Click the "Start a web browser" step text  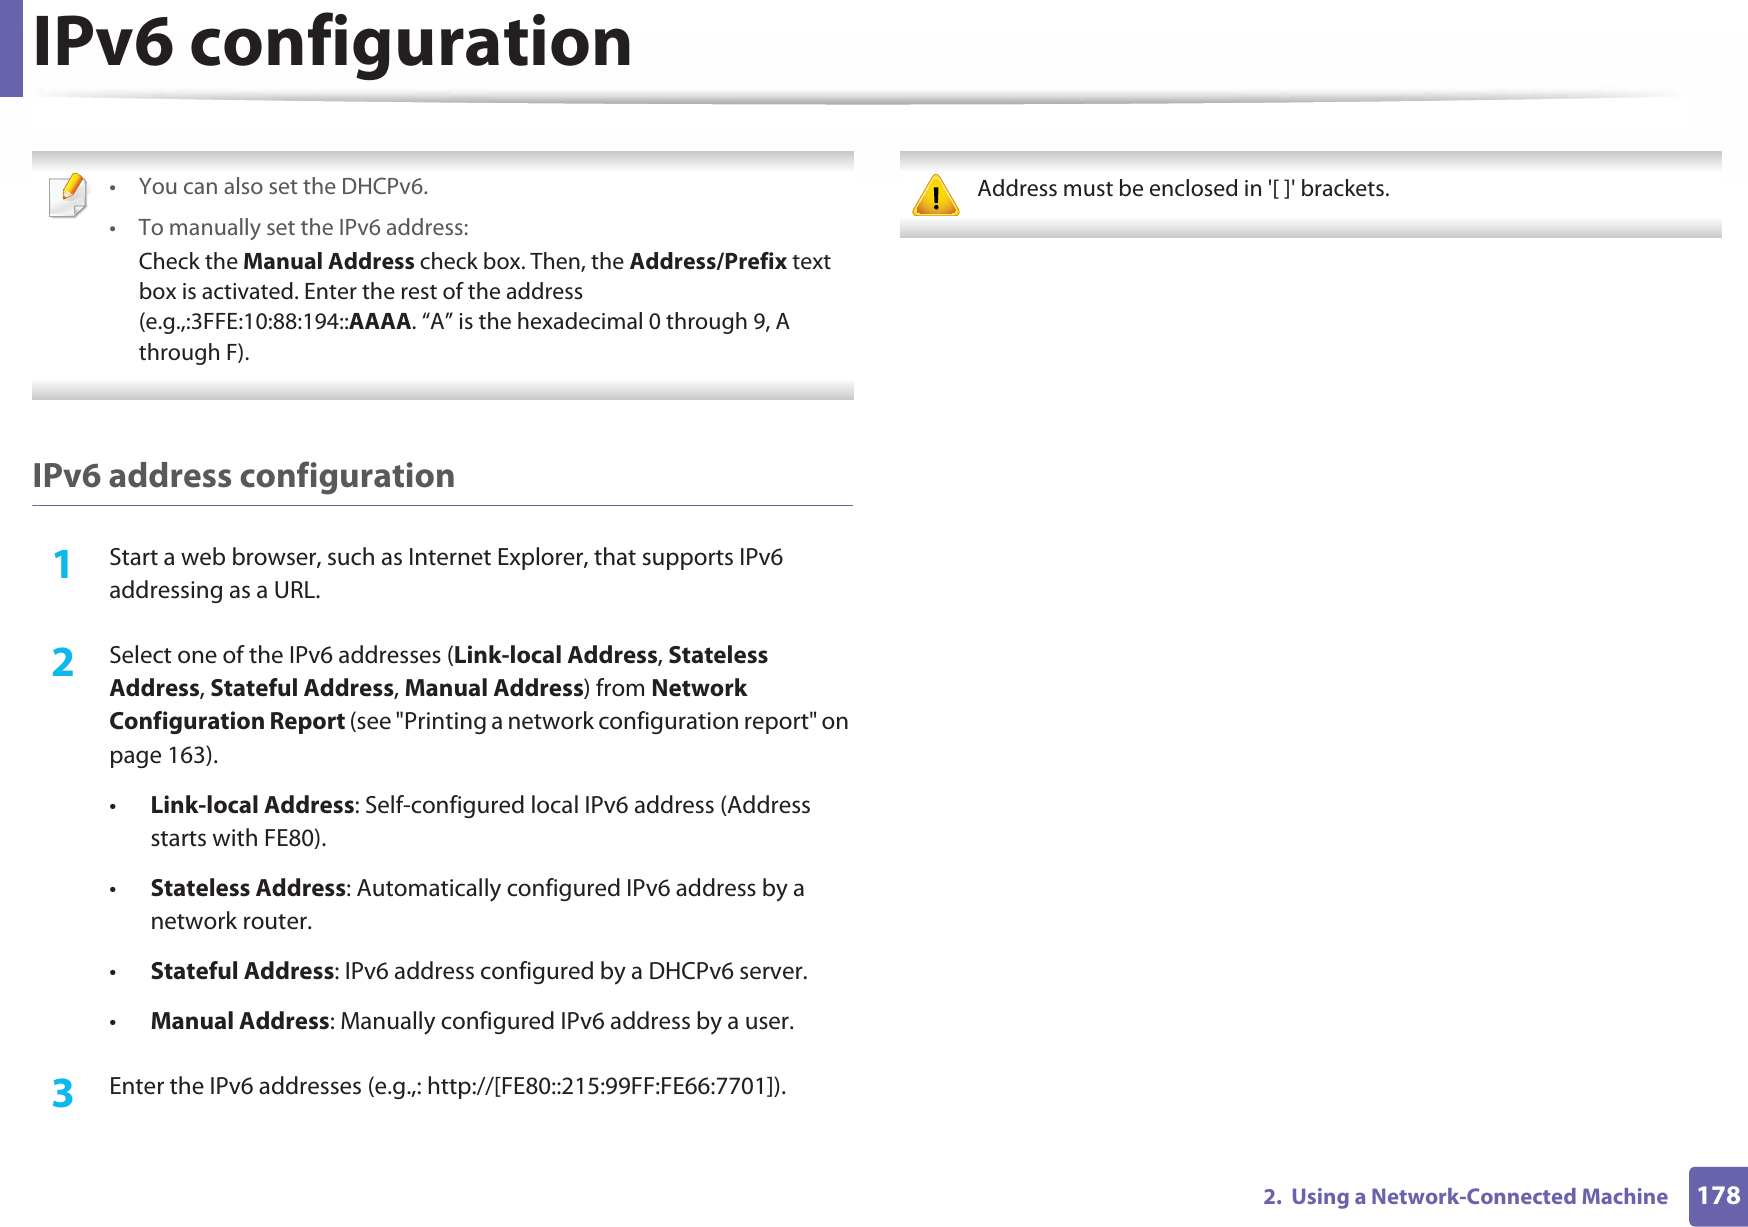pos(446,573)
